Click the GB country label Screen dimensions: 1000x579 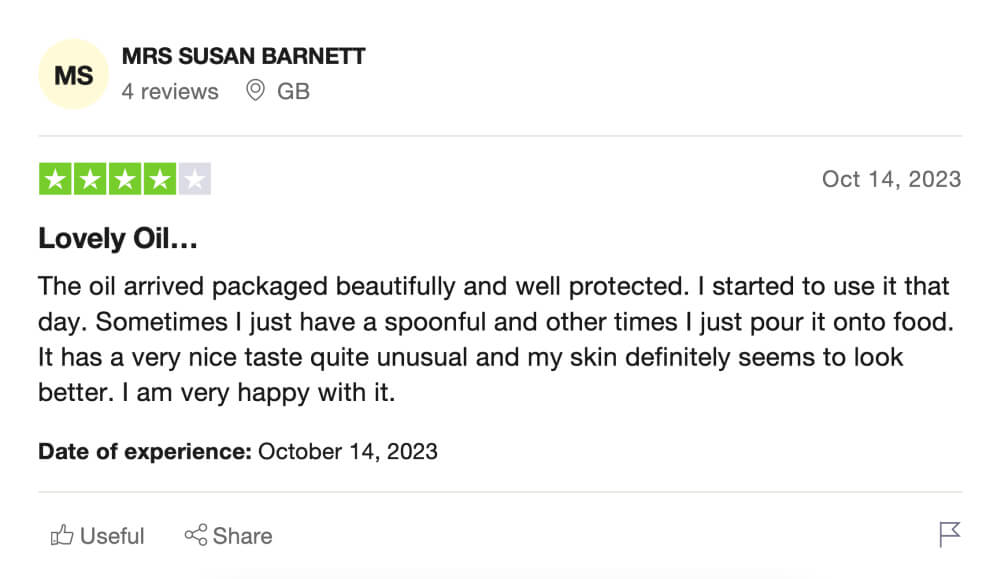[x=293, y=91]
